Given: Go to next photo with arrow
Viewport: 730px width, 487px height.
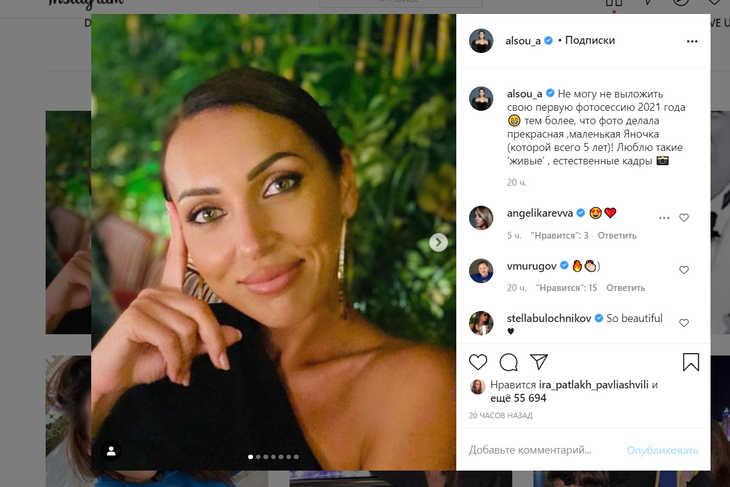Looking at the screenshot, I should point(438,242).
